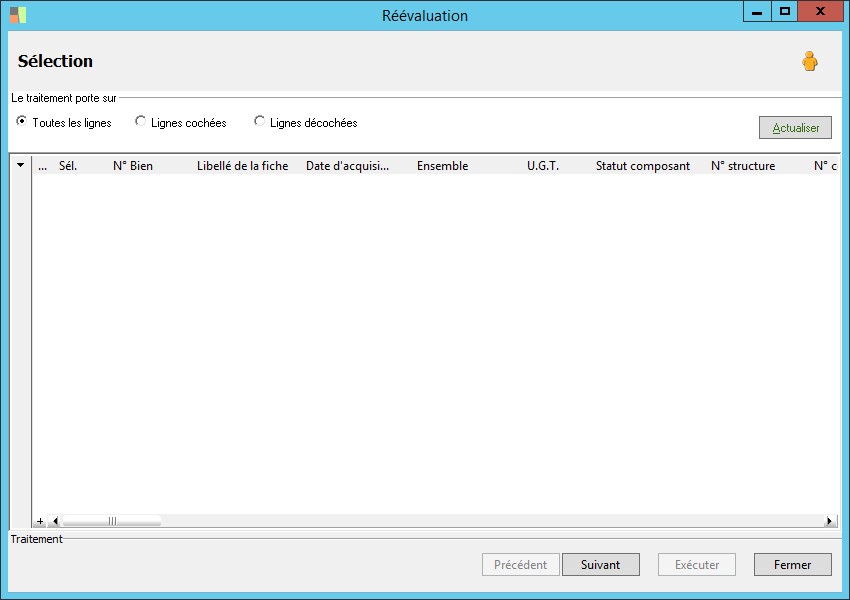Click the Actualiser button
This screenshot has height=600, width=850.
[x=795, y=128]
